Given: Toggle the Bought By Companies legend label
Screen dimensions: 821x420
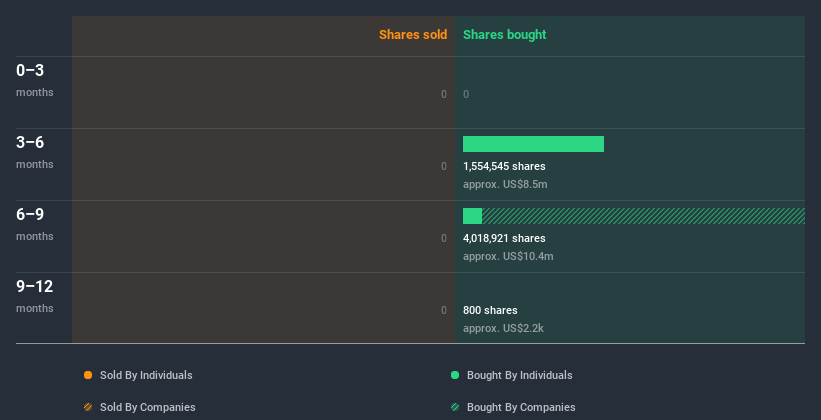Looking at the screenshot, I should click(x=521, y=407).
